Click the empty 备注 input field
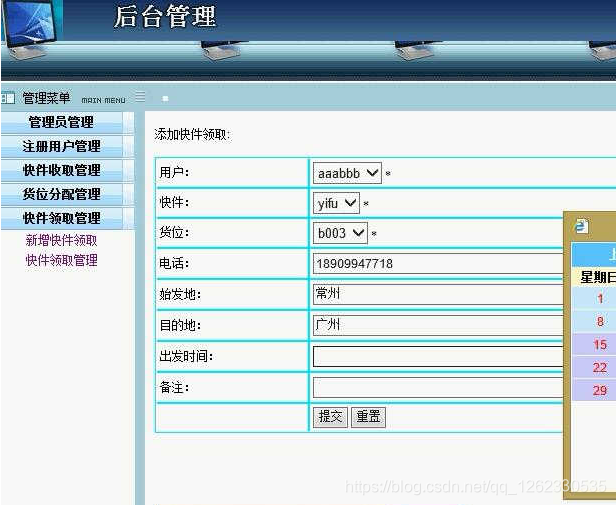 pyautogui.click(x=438, y=388)
